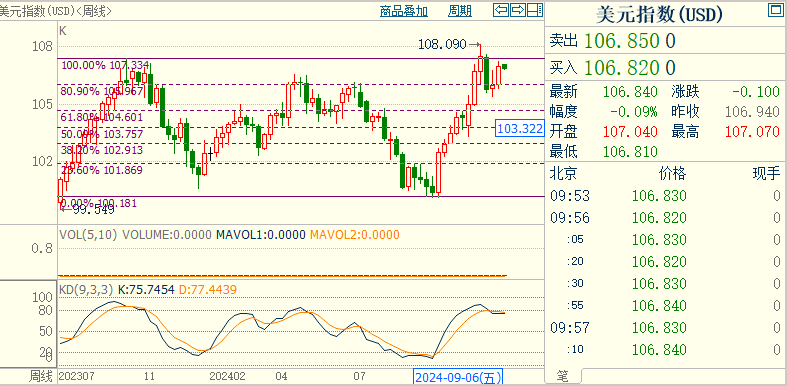This screenshot has width=787, height=386.
Task: Click the 2024-09-06(五) date marker
Action: click(457, 377)
